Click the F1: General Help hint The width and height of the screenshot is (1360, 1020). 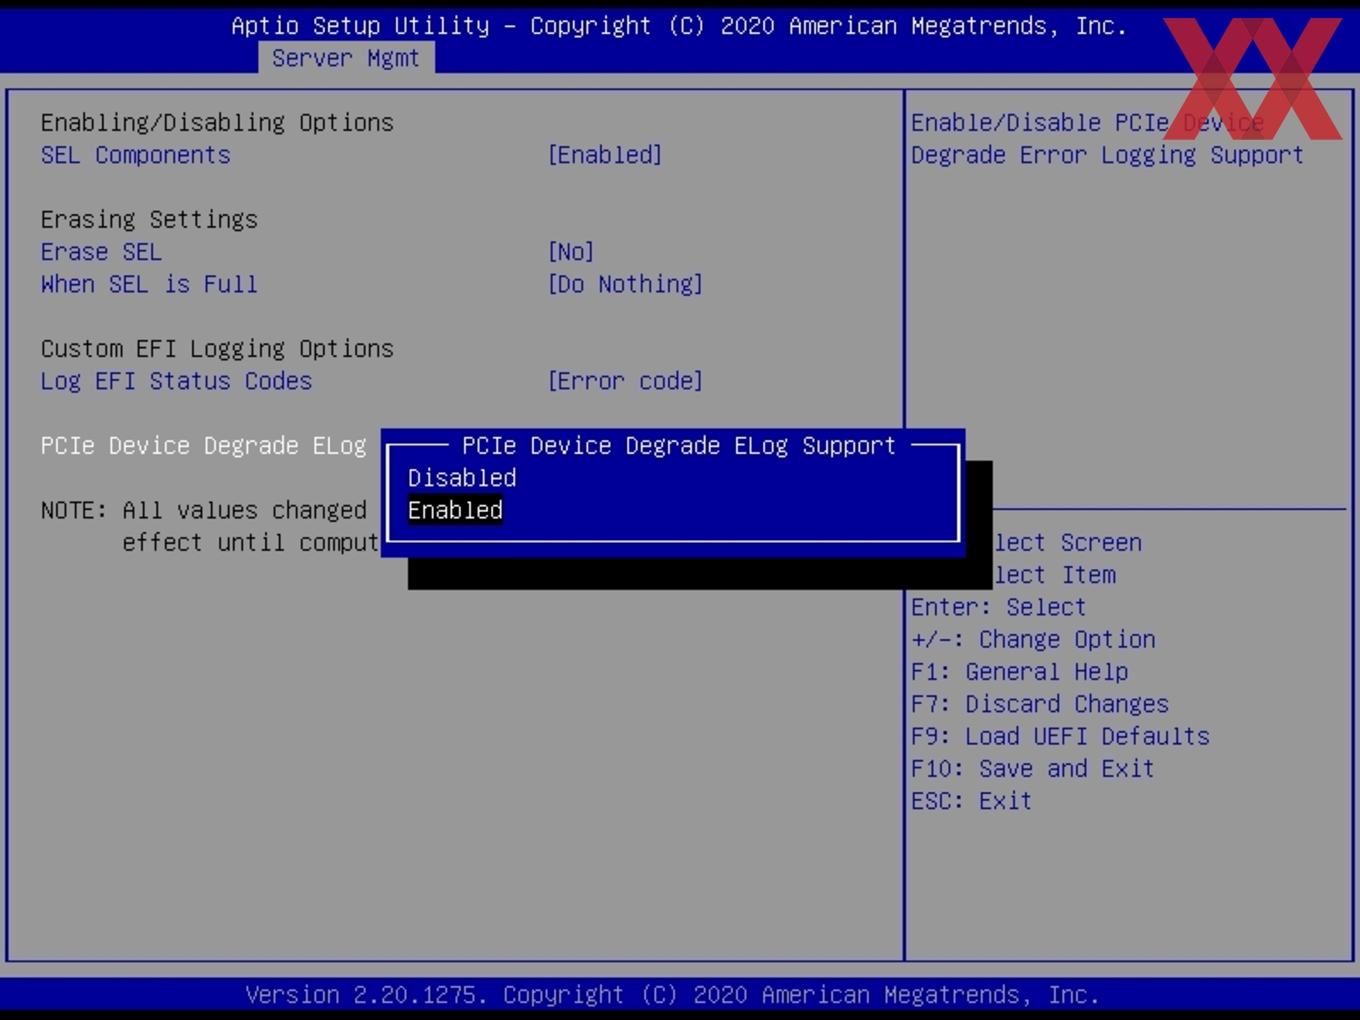click(1020, 672)
